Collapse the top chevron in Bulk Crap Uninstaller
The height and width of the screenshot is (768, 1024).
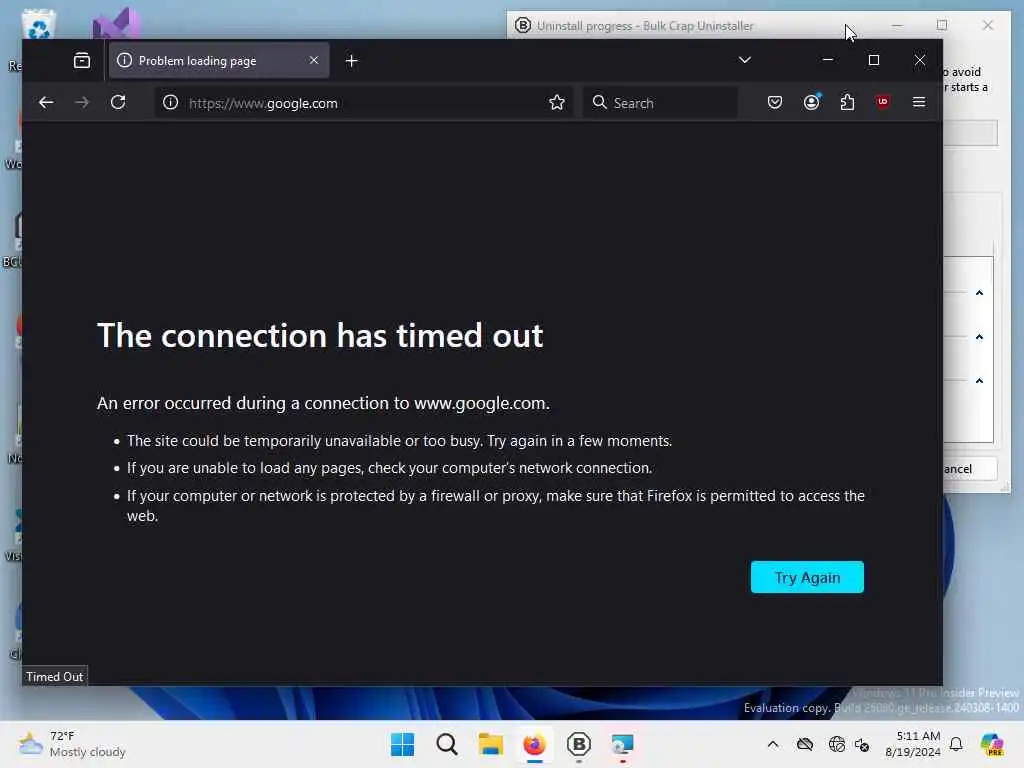point(979,293)
